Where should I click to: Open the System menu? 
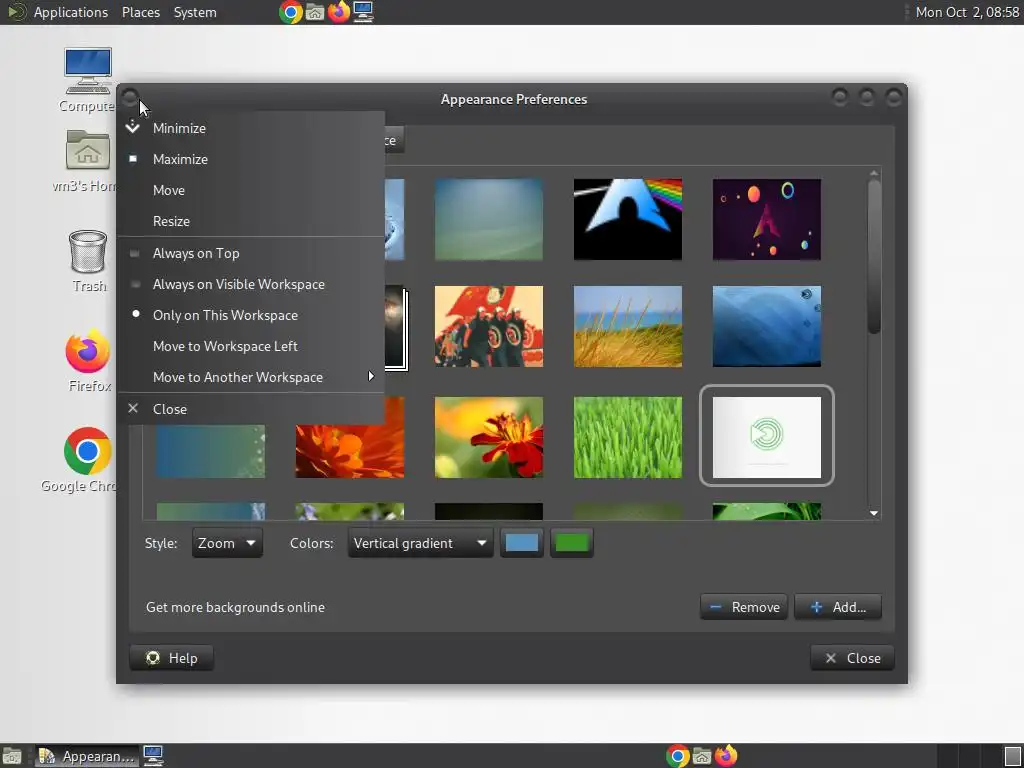195,12
